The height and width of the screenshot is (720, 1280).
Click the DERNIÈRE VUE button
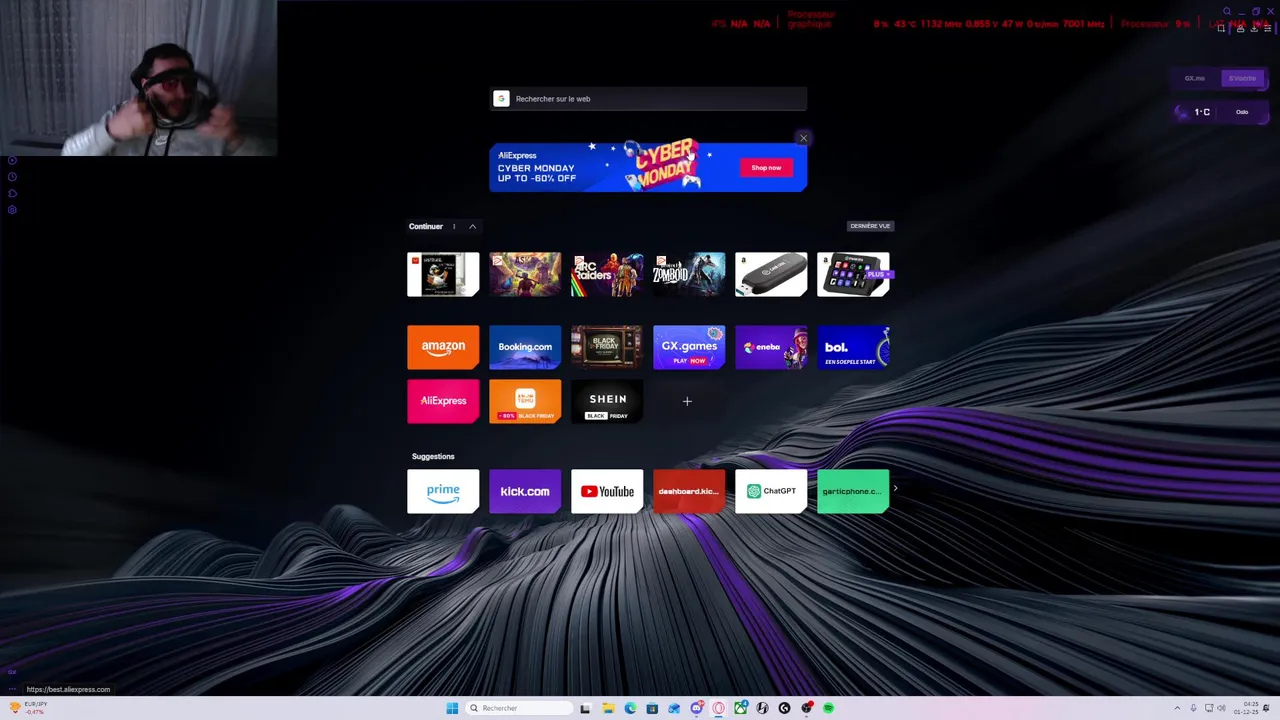869,226
